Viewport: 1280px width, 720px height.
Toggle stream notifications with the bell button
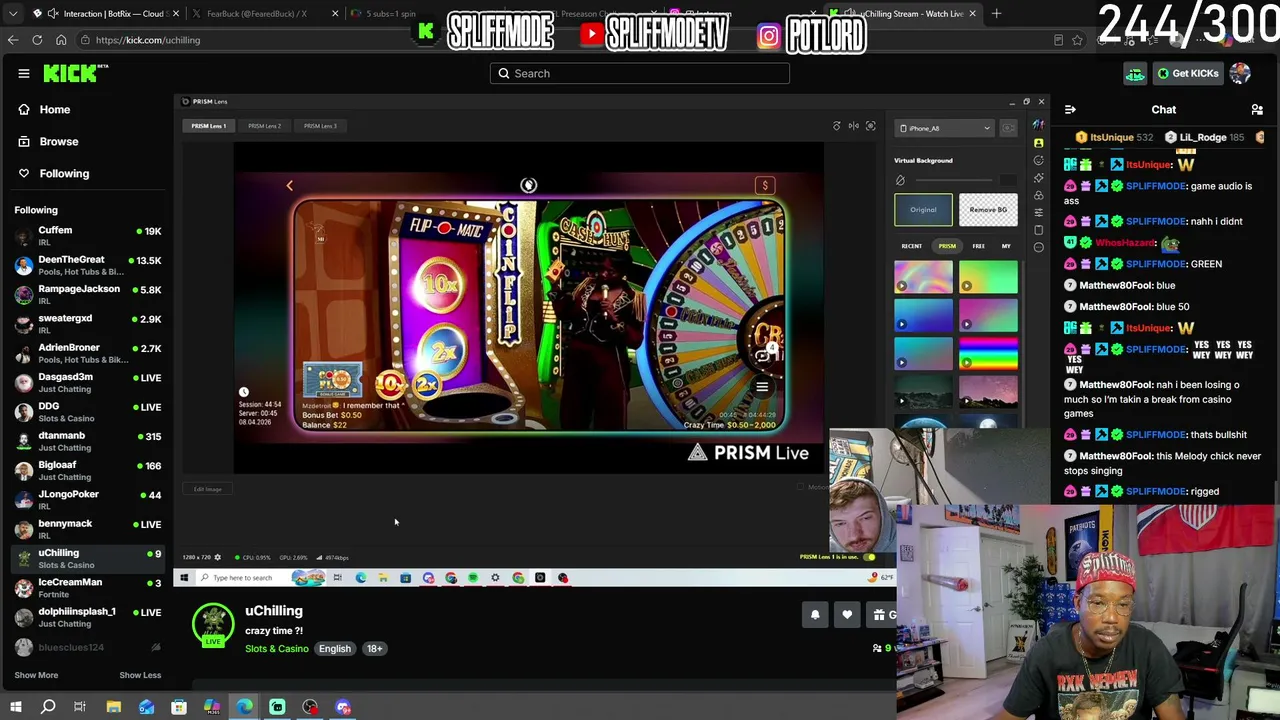coord(815,615)
